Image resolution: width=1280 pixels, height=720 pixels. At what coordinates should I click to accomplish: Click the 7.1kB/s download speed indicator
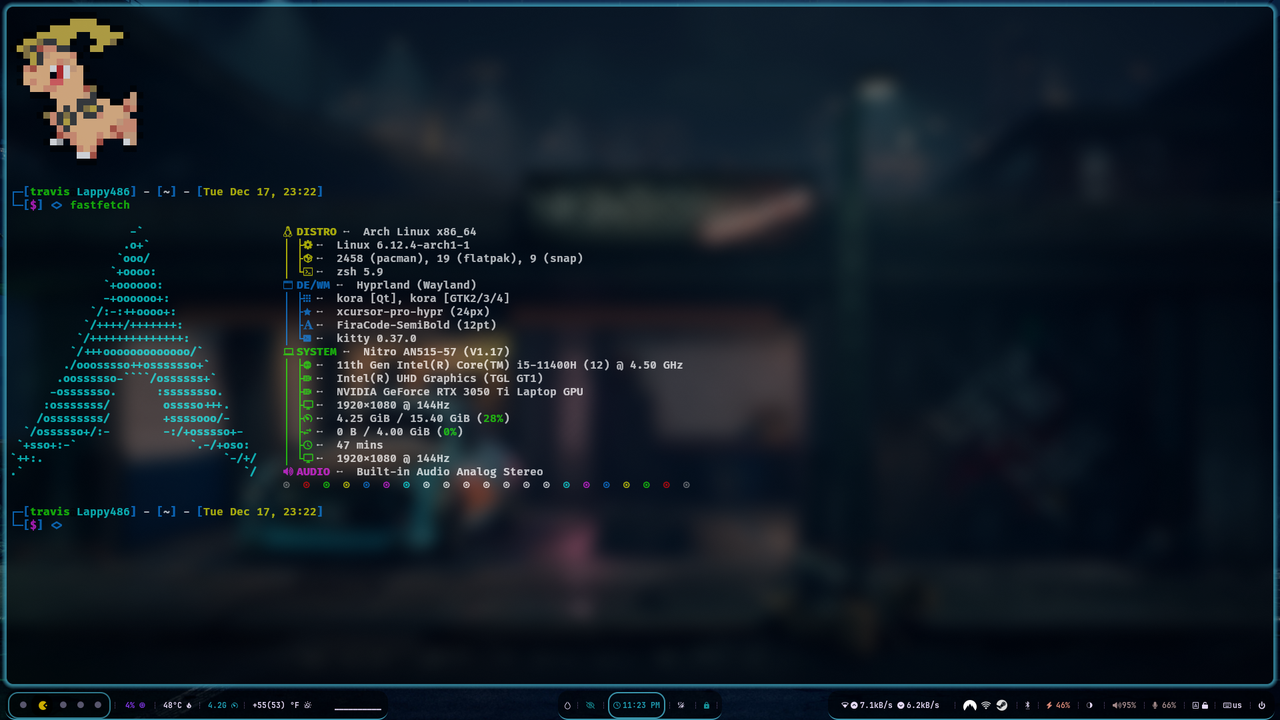(872, 705)
